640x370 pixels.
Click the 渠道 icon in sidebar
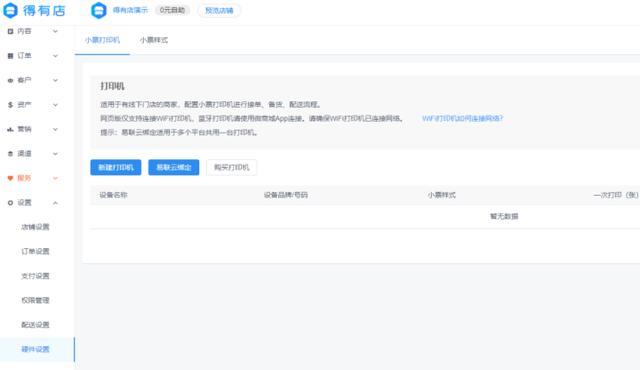point(10,154)
